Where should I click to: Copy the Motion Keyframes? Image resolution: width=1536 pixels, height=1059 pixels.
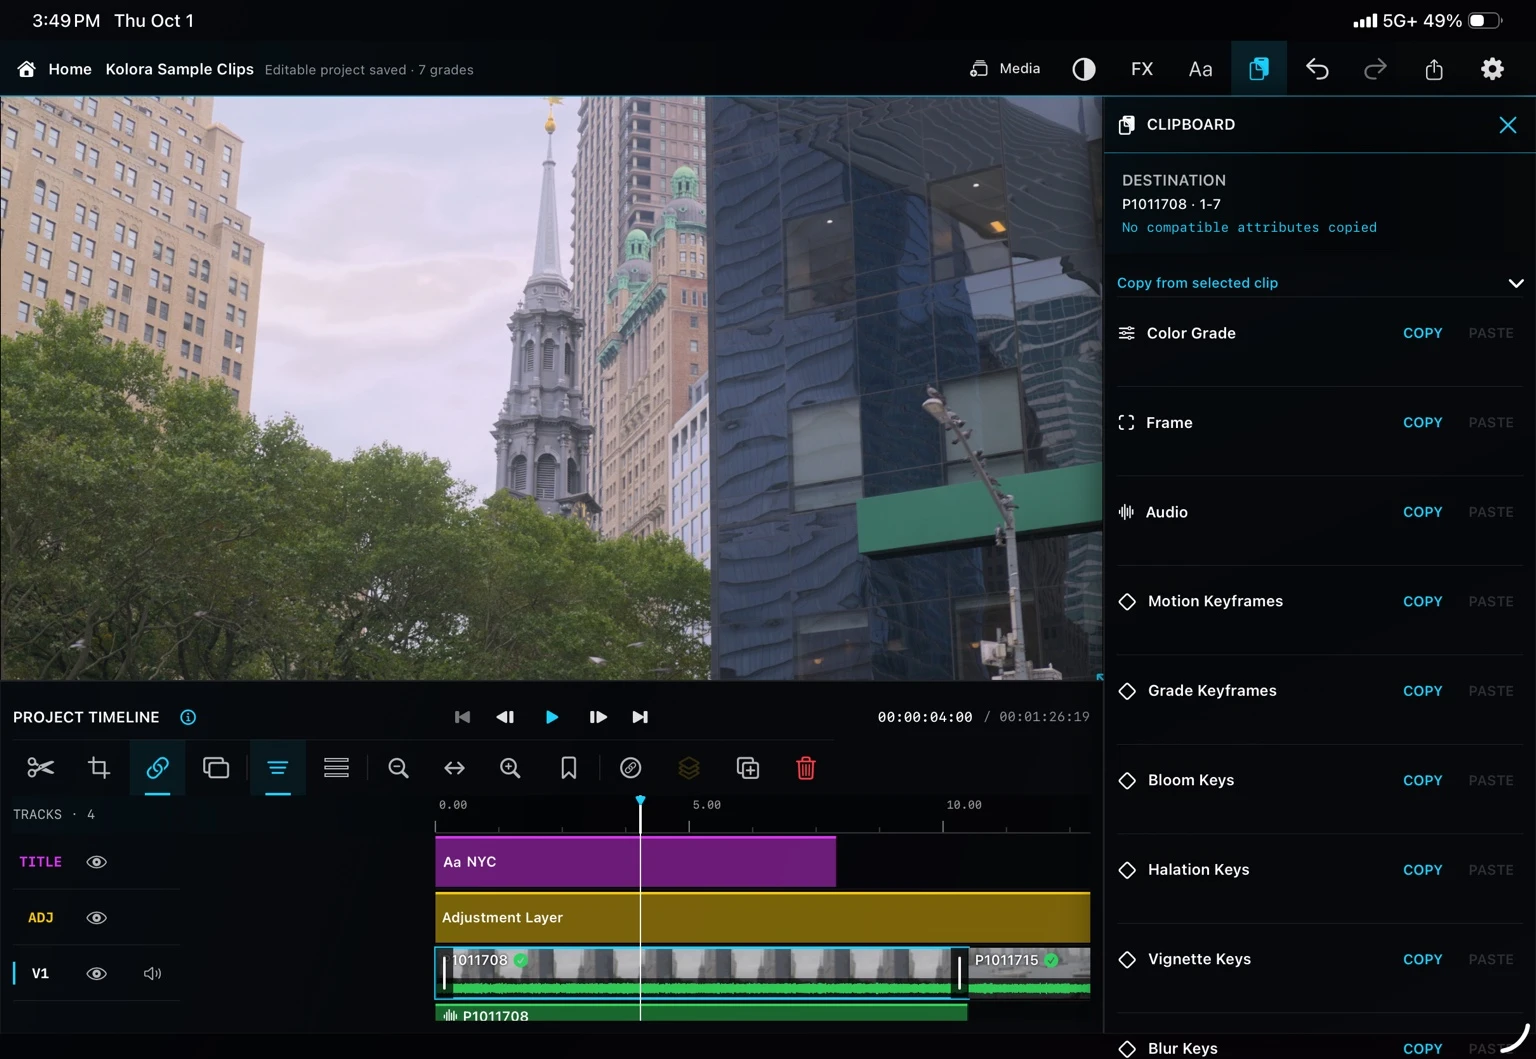coord(1422,601)
